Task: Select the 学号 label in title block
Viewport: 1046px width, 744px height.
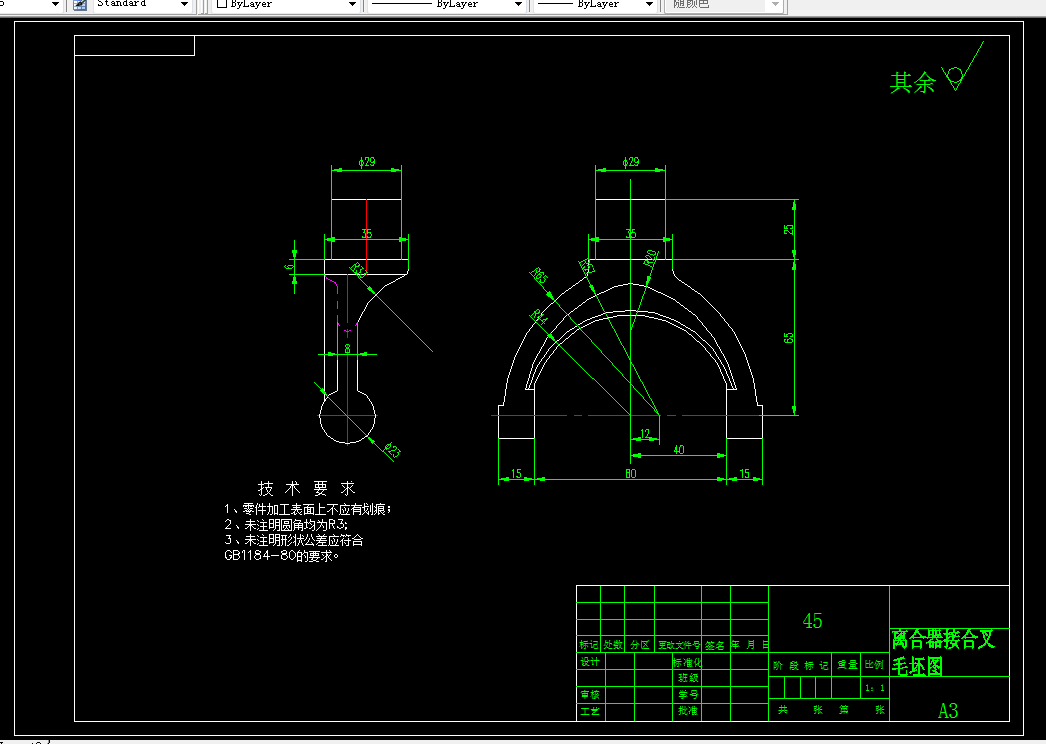Action: point(688,695)
